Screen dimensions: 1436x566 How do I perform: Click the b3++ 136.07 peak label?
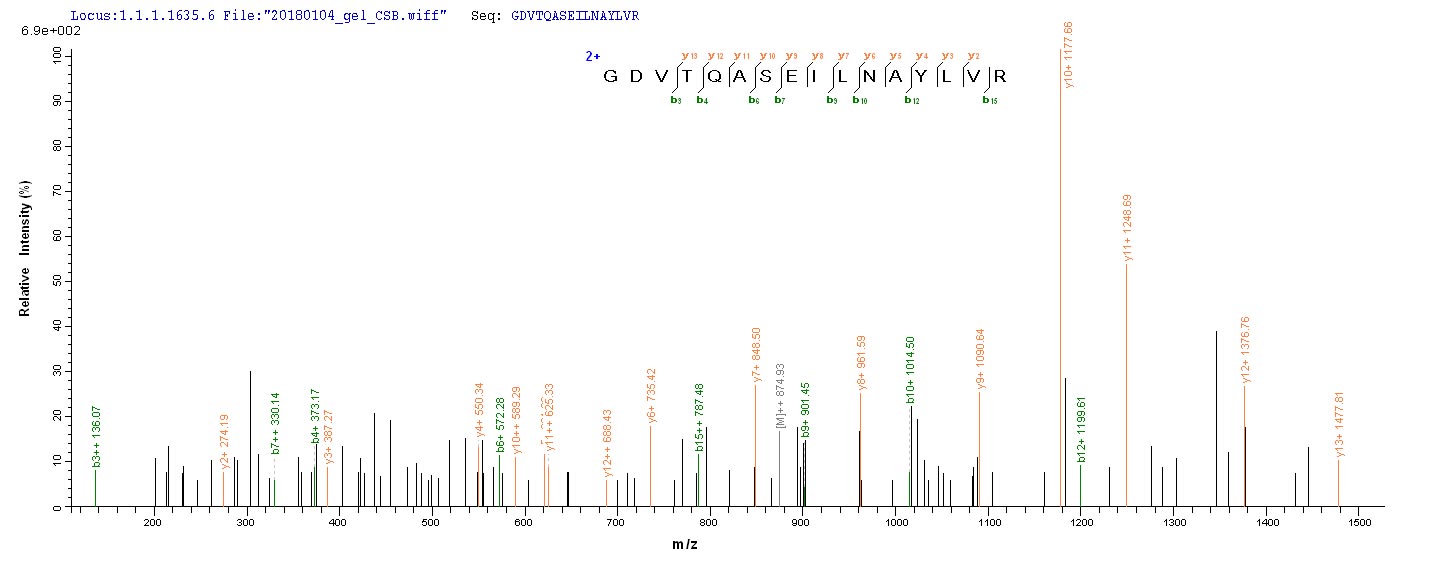(97, 437)
